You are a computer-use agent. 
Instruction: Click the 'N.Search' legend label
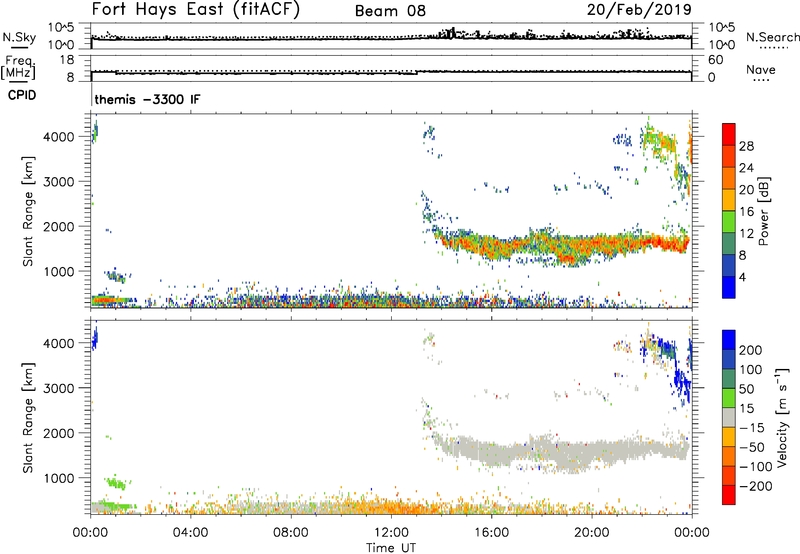point(772,37)
